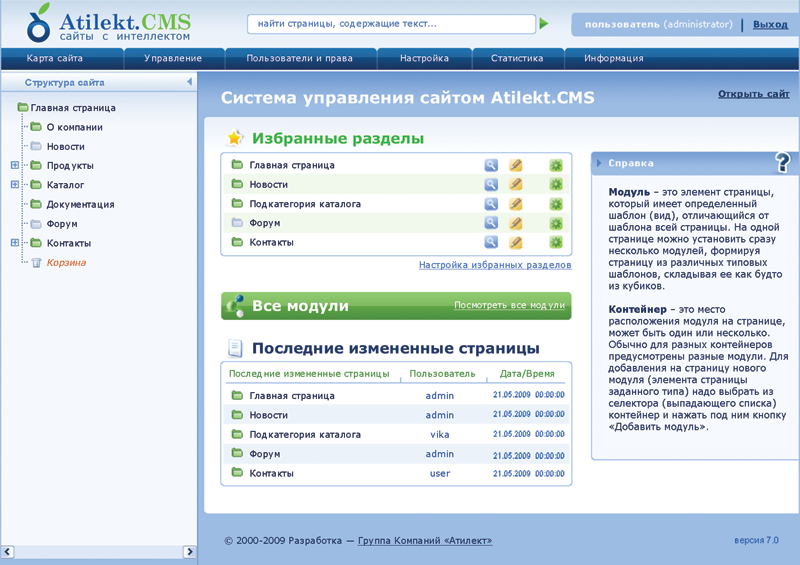This screenshot has width=800, height=565.
Task: Click the question mark help icon
Action: click(x=783, y=163)
